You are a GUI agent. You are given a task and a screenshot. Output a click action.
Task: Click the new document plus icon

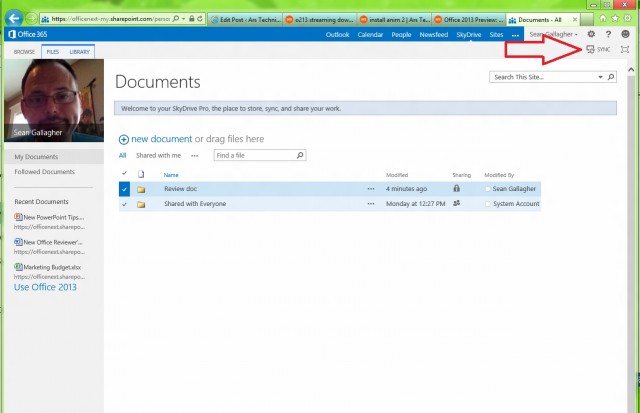124,140
